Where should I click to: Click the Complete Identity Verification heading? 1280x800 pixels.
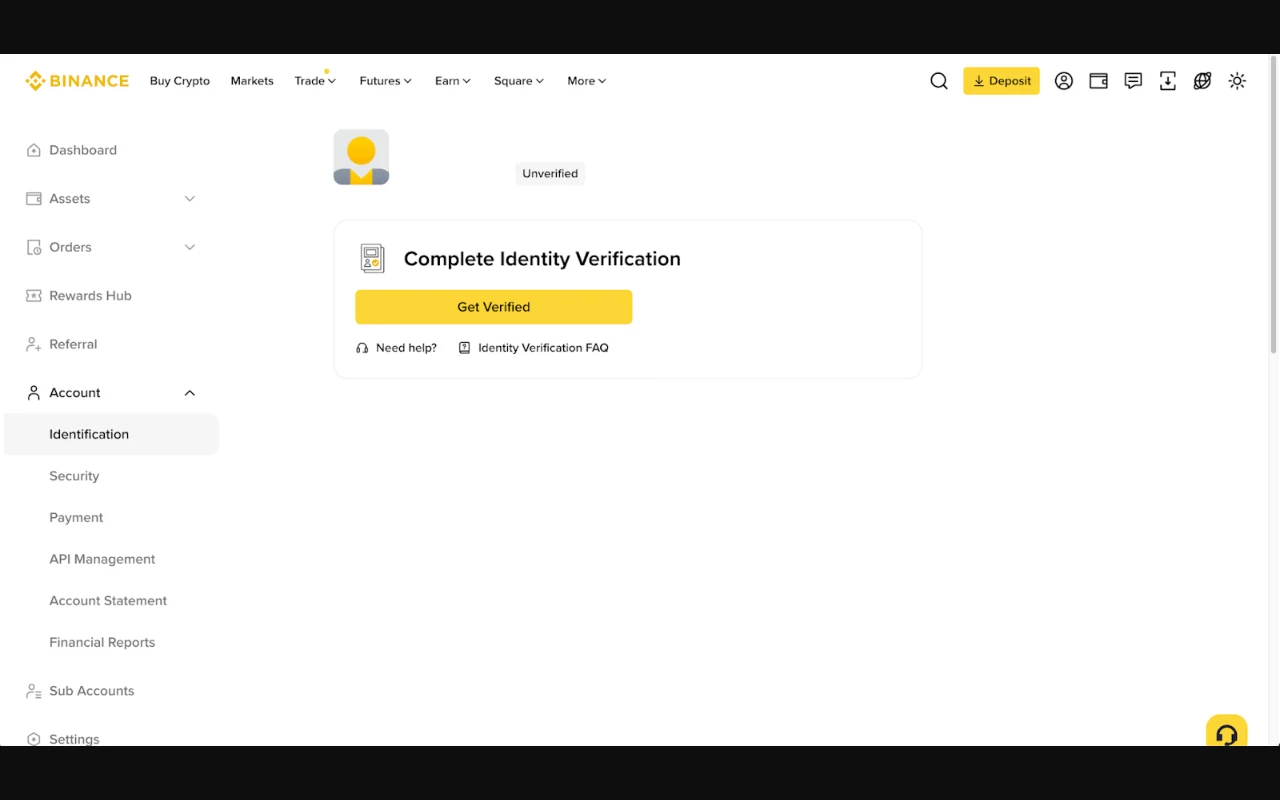point(542,259)
